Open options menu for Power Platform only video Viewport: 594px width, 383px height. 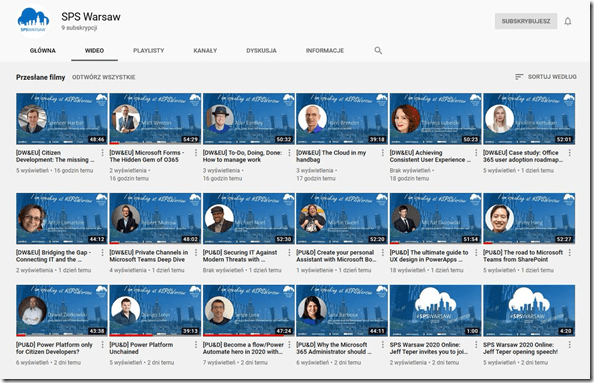tap(102, 345)
